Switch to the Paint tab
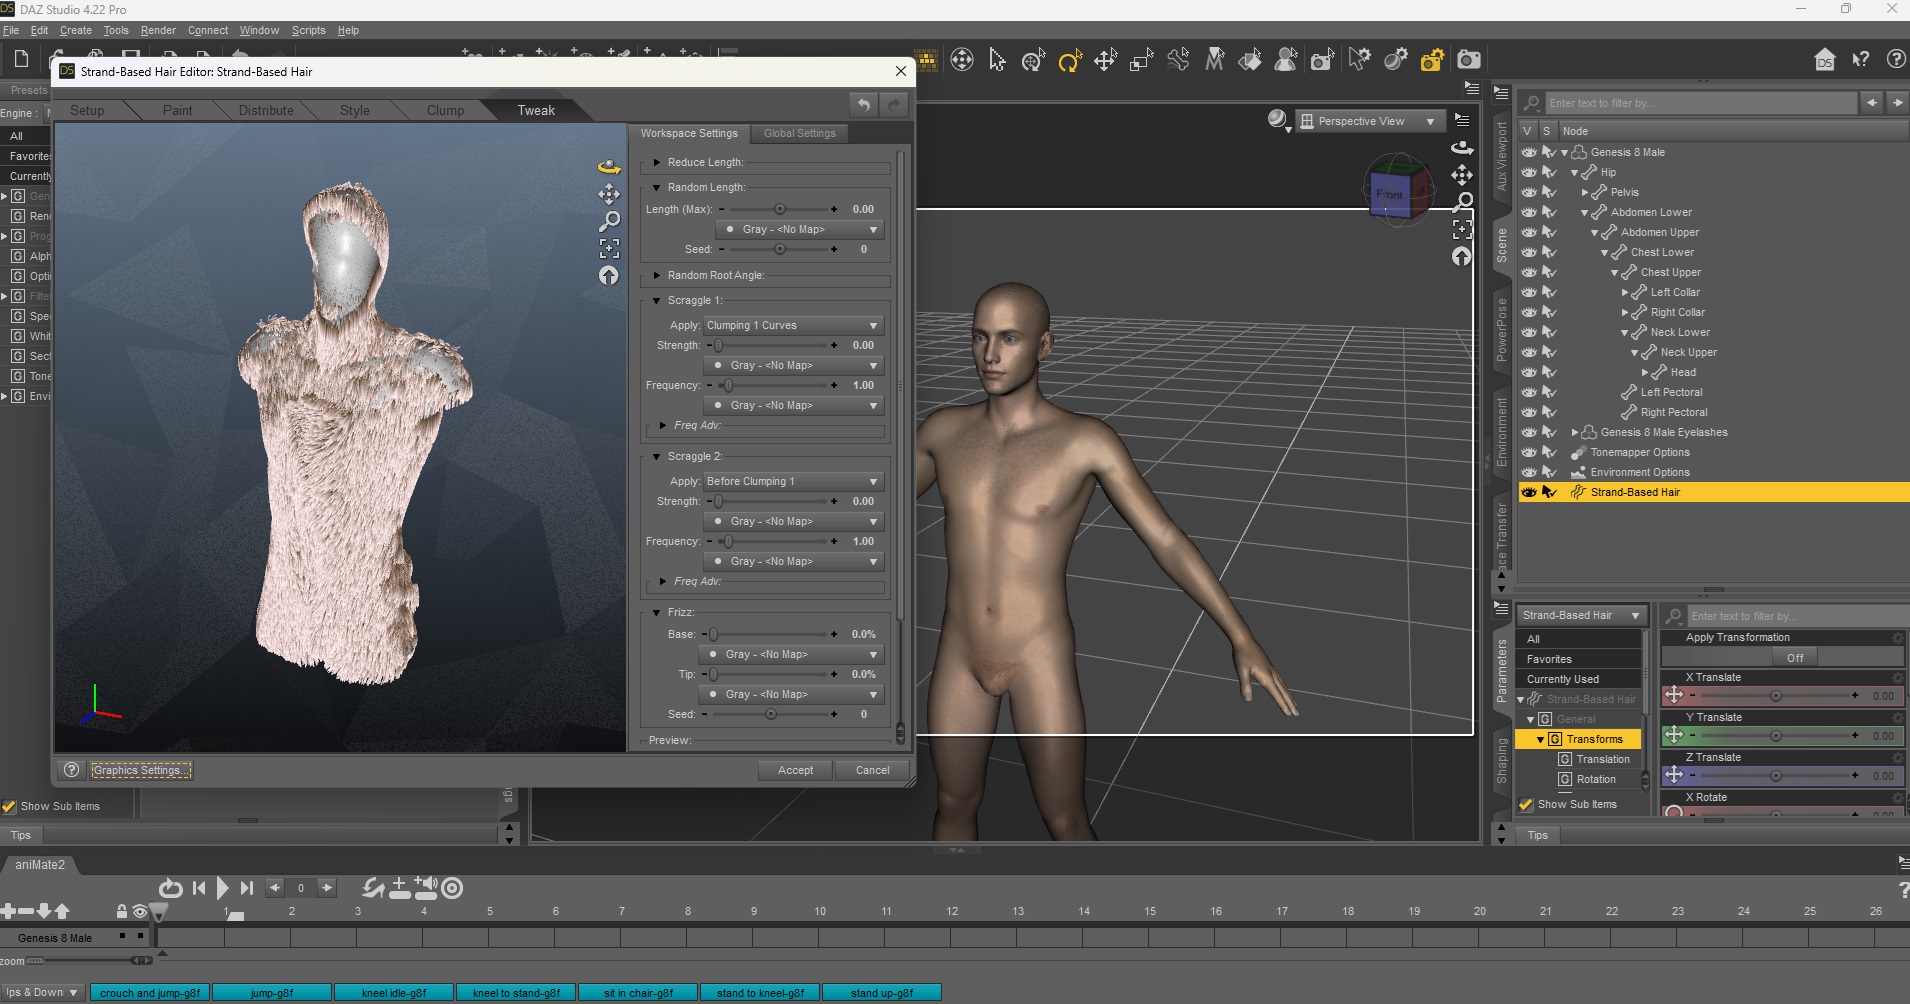Viewport: 1910px width, 1004px height. (x=177, y=110)
